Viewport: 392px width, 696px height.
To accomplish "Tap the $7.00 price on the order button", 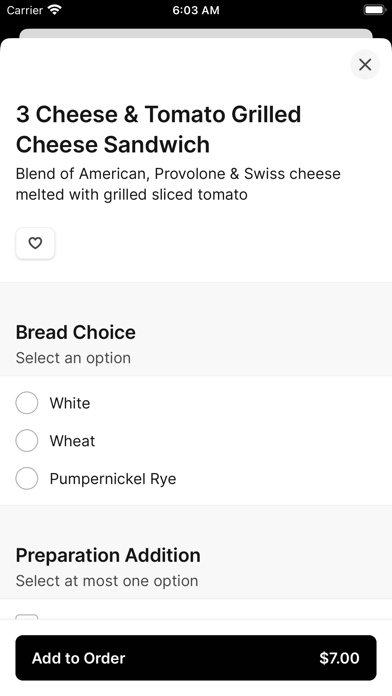I will (x=339, y=658).
